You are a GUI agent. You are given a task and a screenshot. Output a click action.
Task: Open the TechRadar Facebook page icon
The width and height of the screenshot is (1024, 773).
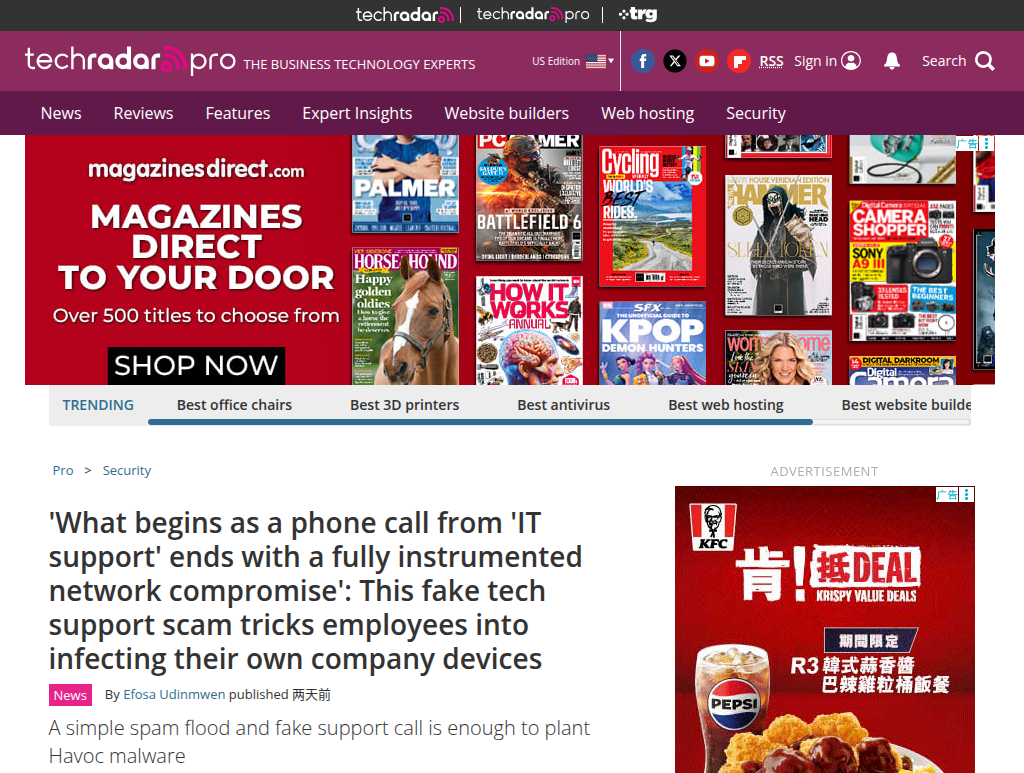(x=643, y=61)
